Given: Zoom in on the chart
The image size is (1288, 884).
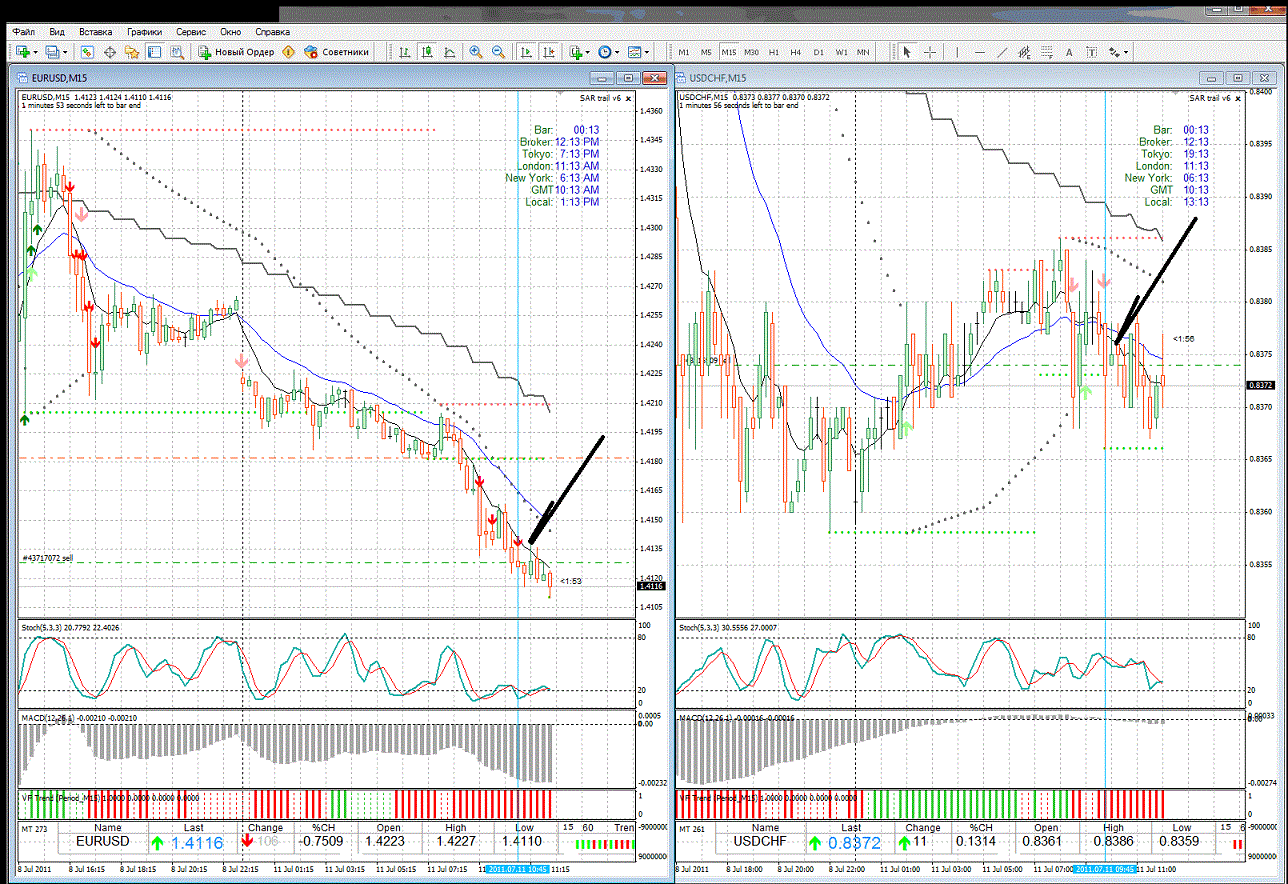Looking at the screenshot, I should (476, 51).
